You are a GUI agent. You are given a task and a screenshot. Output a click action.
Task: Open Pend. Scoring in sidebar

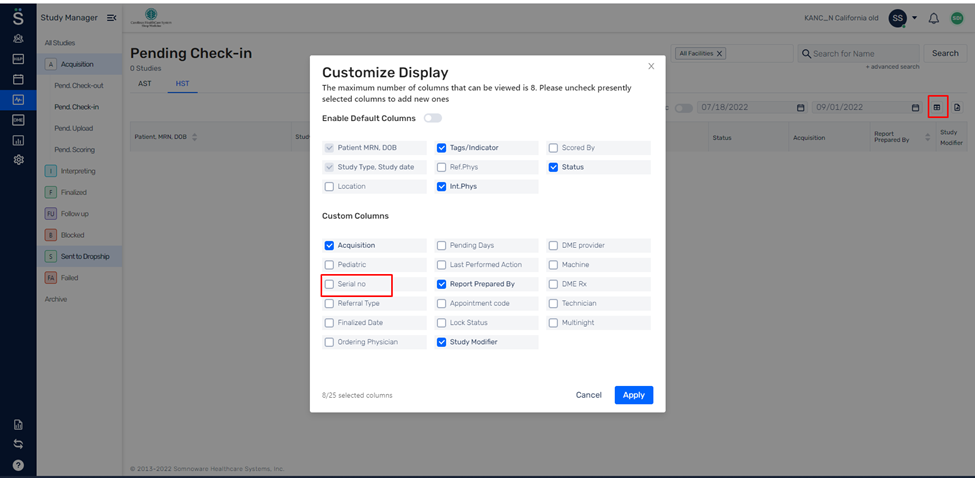(75, 150)
